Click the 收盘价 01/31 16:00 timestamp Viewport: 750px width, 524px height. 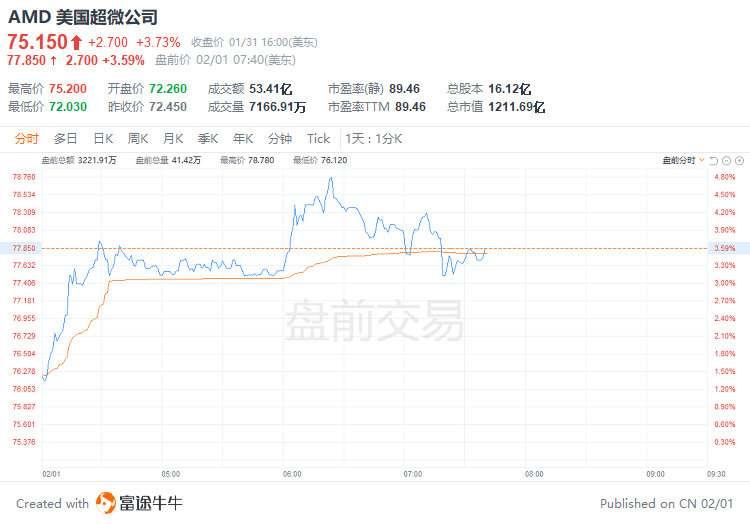[x=254, y=43]
